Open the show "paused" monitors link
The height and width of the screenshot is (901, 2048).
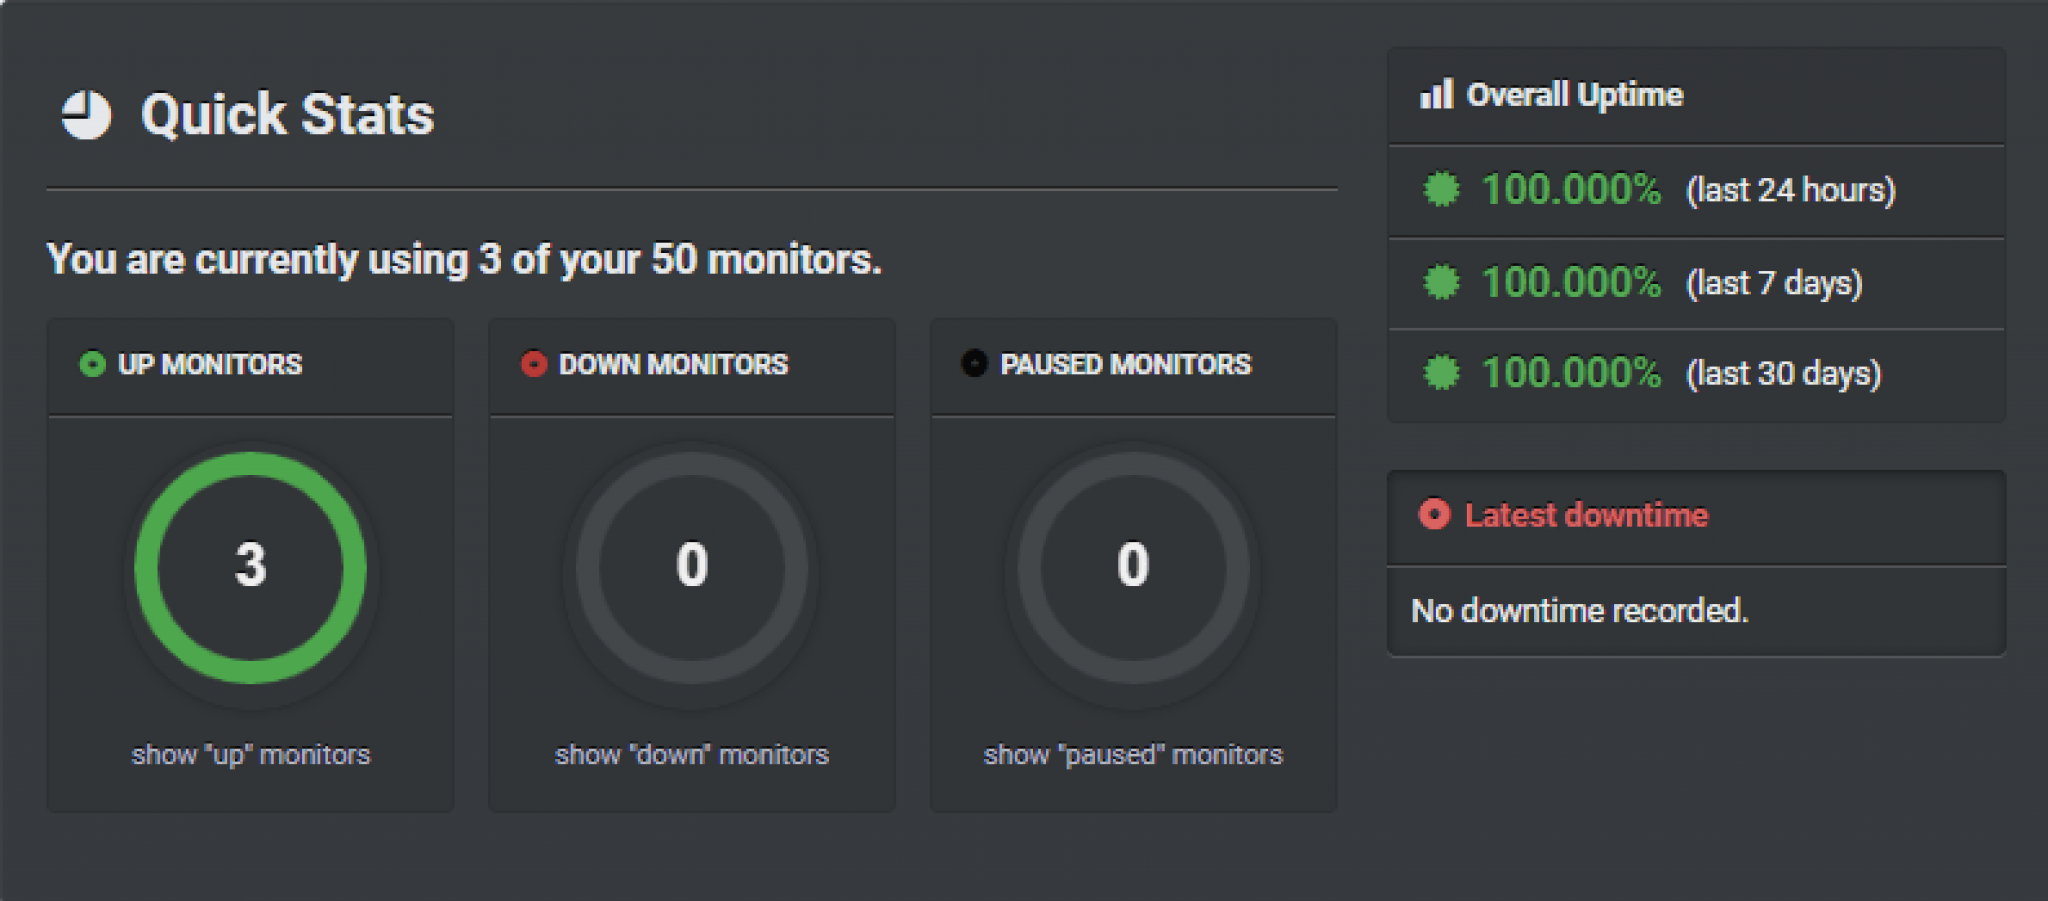(x=1133, y=754)
